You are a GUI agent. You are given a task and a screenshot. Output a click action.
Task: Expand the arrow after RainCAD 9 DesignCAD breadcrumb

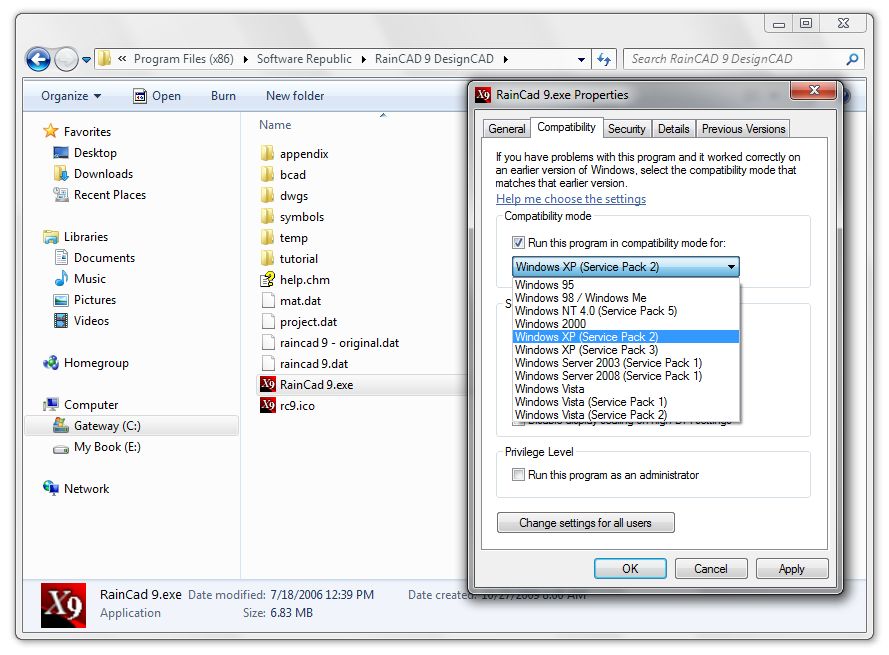click(505, 59)
